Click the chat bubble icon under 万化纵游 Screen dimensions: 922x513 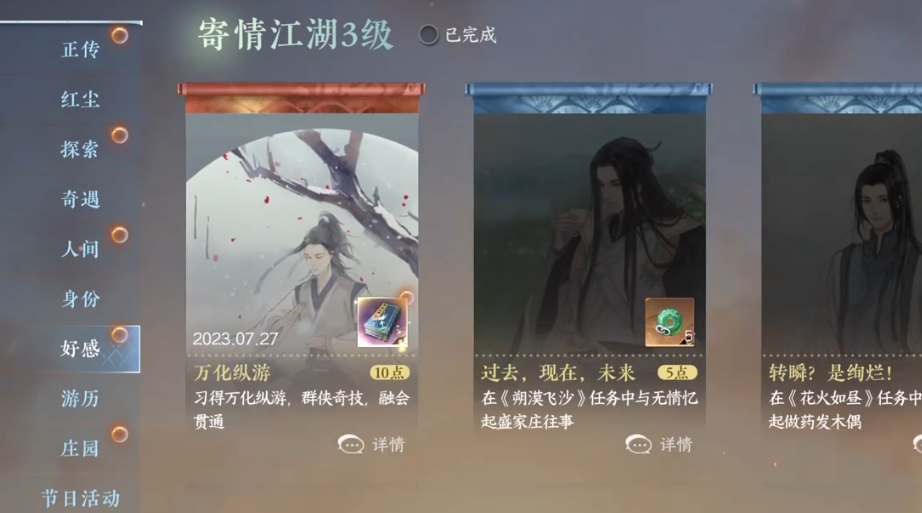(351, 444)
